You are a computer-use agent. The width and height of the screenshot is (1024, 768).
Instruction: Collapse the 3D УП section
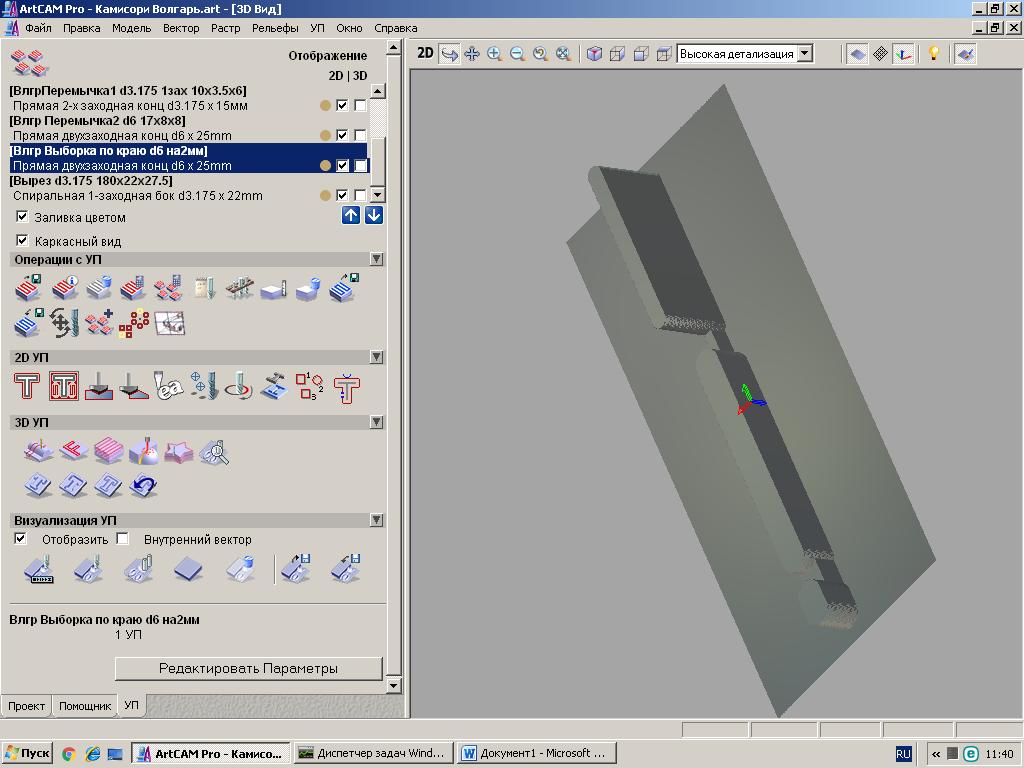coord(376,422)
